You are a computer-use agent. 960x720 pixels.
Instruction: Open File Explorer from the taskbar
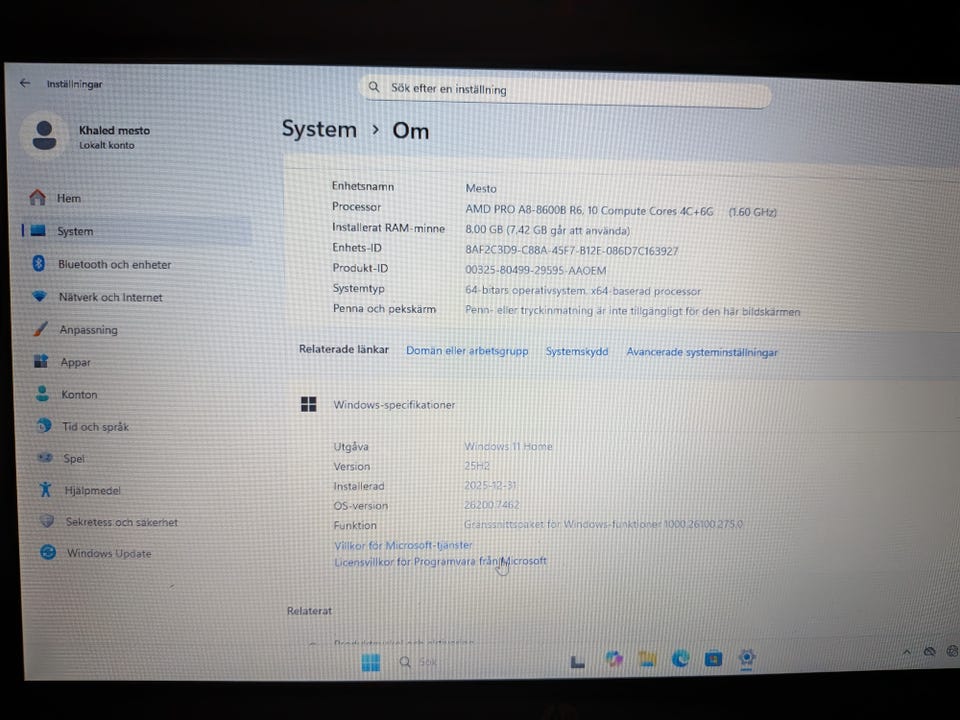647,659
